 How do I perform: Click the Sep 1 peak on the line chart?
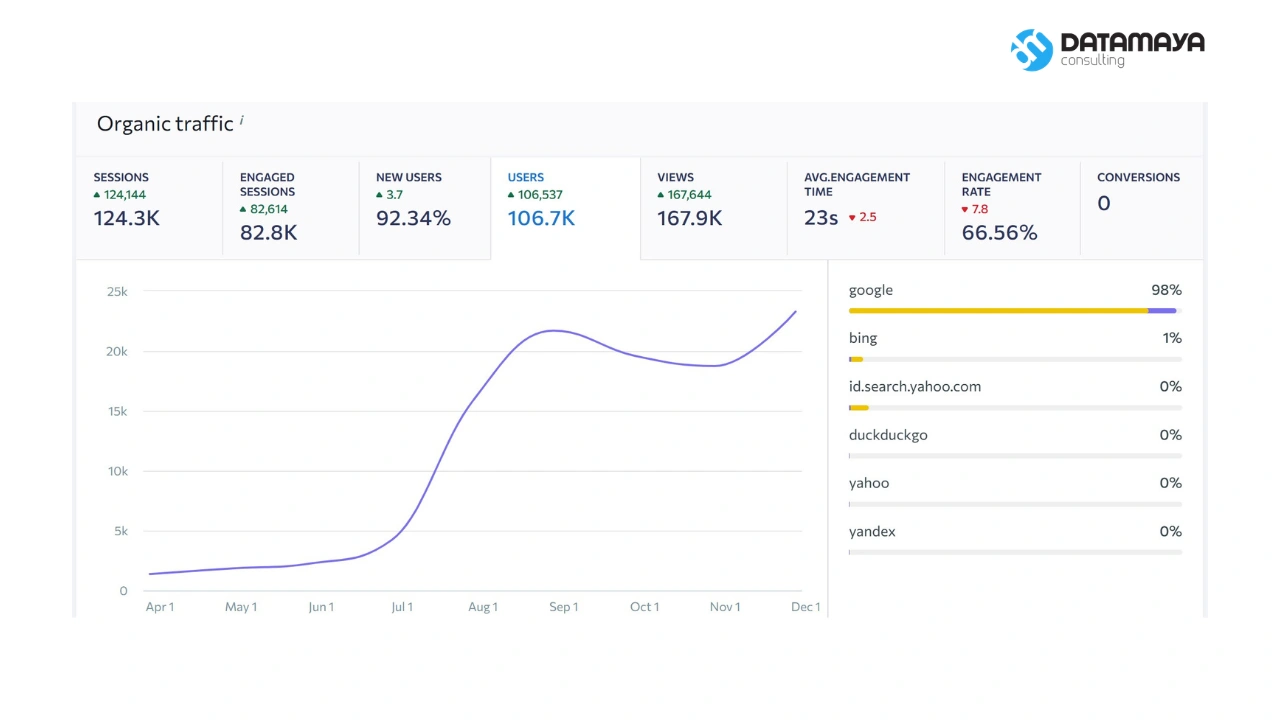pyautogui.click(x=557, y=330)
